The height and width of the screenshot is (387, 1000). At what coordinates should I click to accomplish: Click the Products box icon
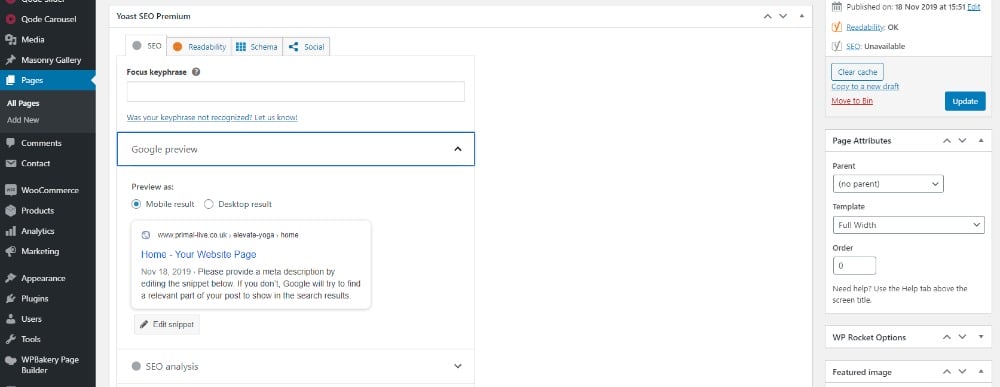point(10,210)
